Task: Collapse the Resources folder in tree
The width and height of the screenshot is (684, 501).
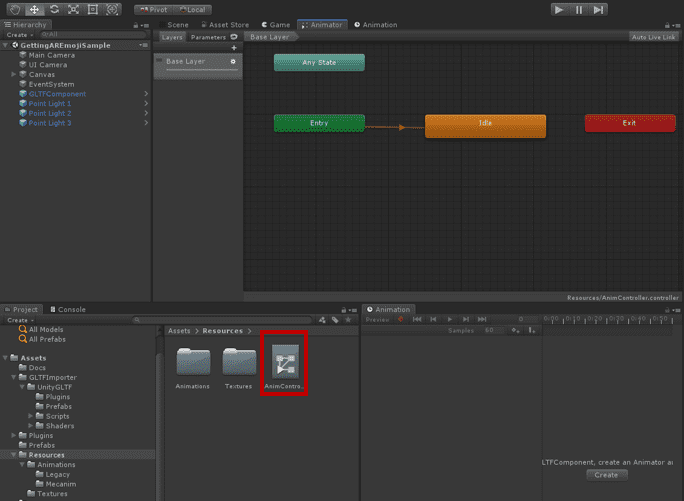Action: [13, 455]
